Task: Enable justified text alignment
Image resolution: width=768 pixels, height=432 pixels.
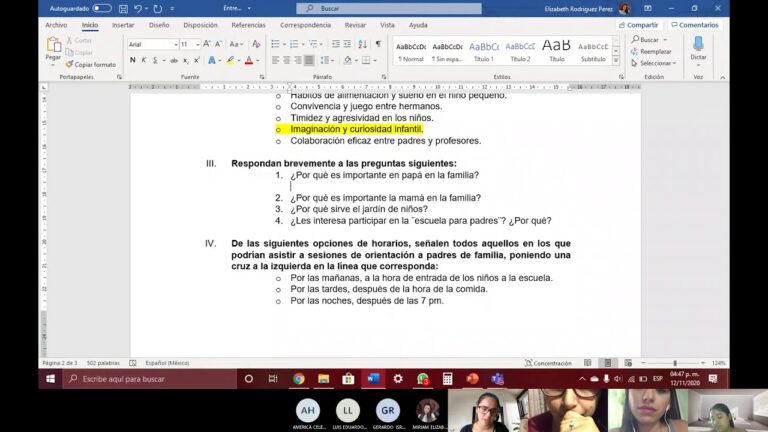Action: 309,60
